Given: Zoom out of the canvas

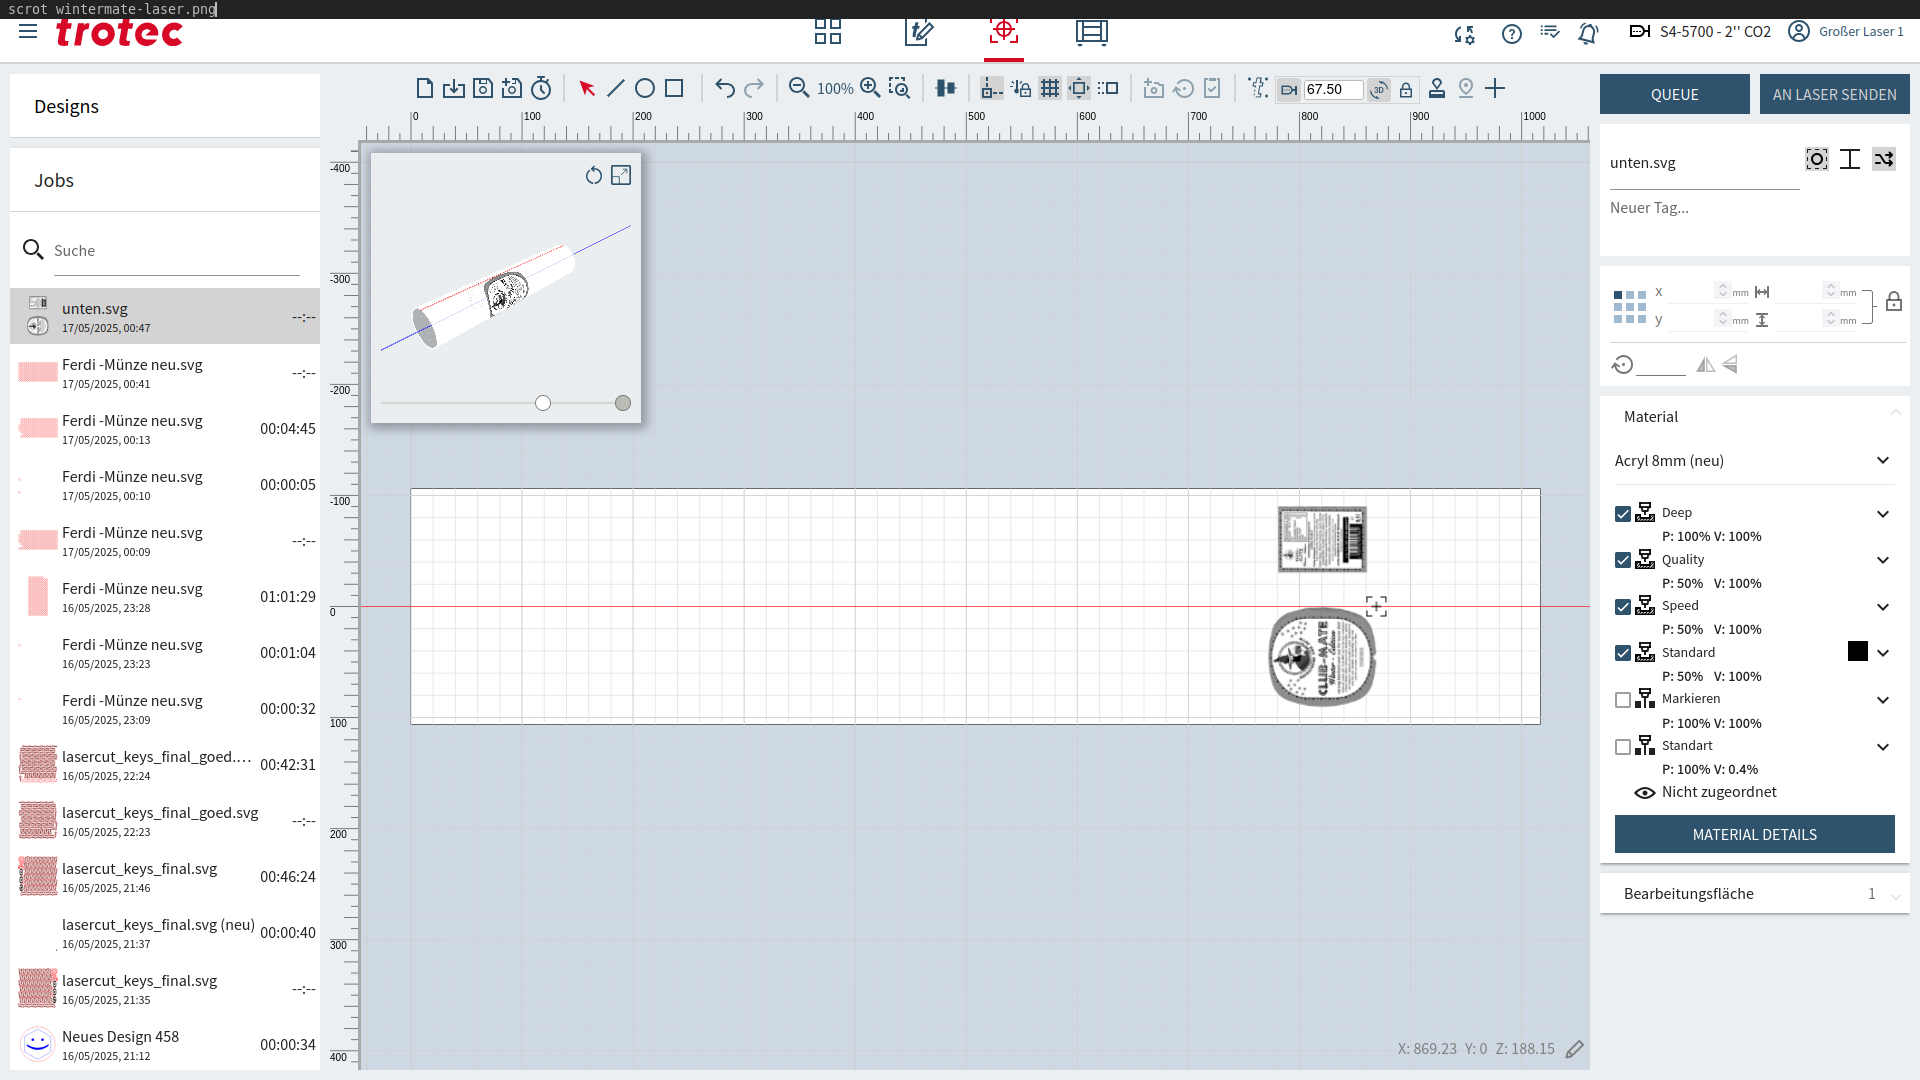Looking at the screenshot, I should point(799,89).
